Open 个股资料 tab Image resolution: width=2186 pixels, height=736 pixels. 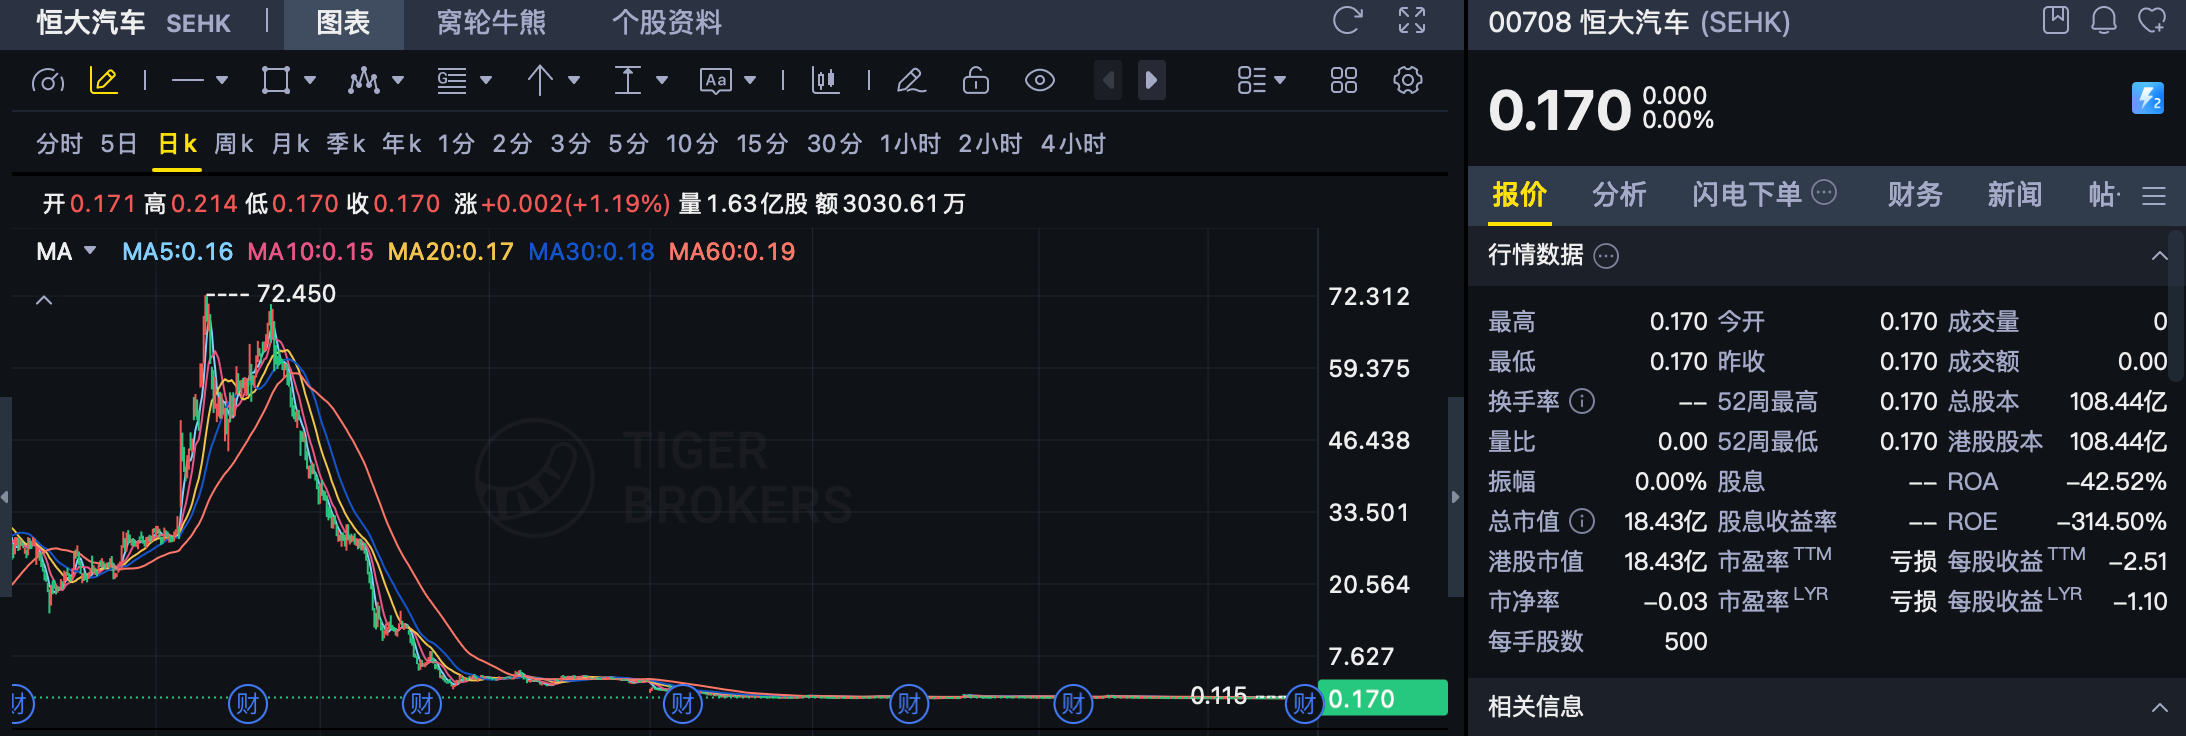click(x=667, y=23)
